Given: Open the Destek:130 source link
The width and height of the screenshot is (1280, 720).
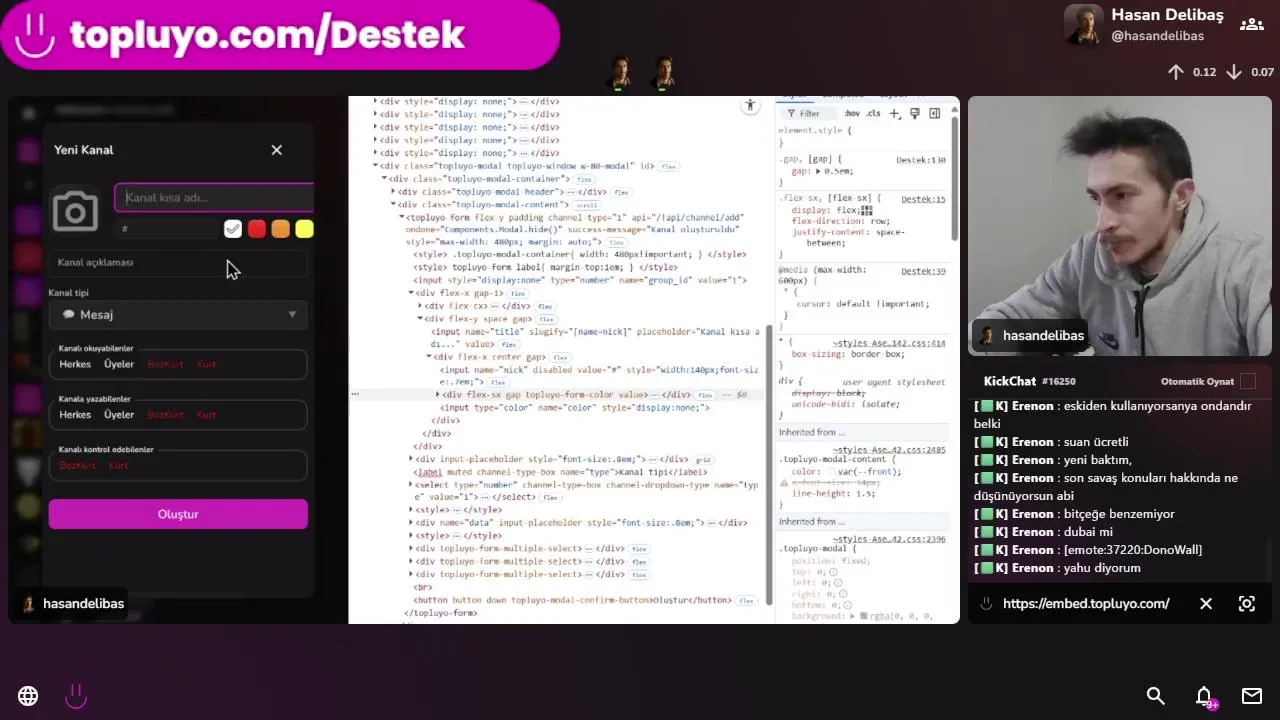Looking at the screenshot, I should pyautogui.click(x=920, y=160).
